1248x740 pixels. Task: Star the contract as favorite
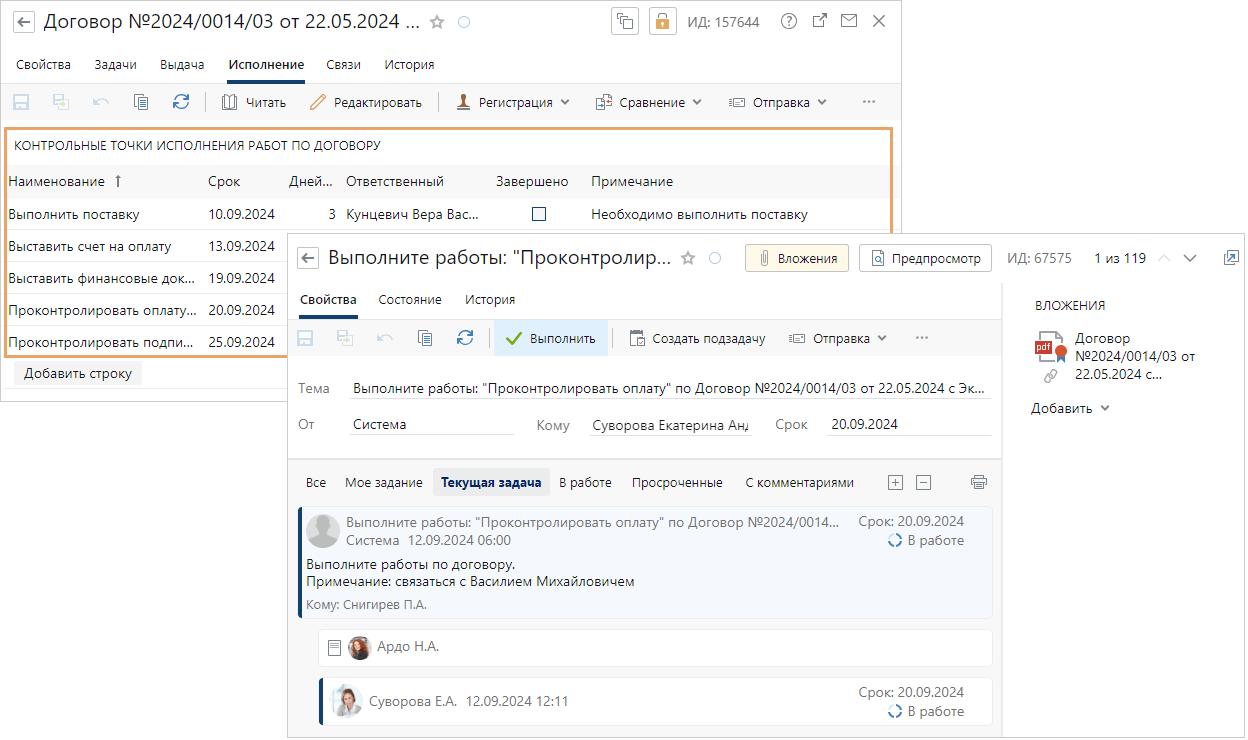click(x=437, y=22)
